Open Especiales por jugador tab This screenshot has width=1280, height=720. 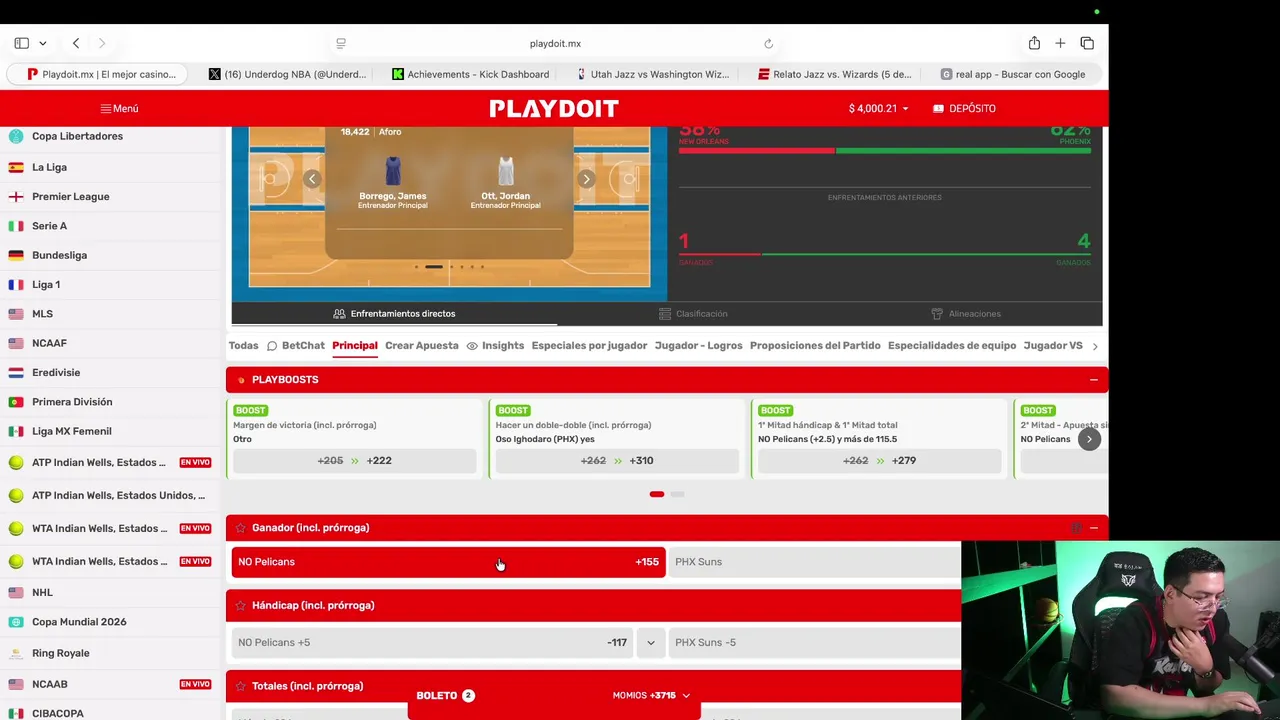[x=589, y=345]
